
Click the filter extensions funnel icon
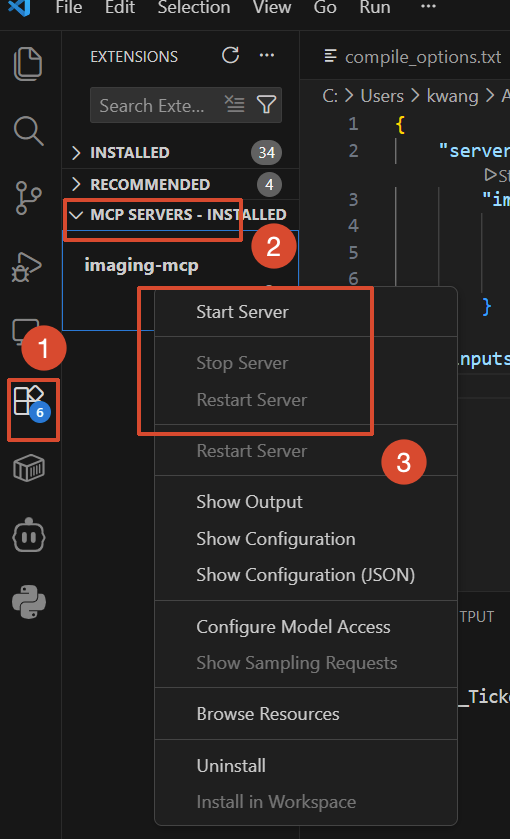click(267, 105)
